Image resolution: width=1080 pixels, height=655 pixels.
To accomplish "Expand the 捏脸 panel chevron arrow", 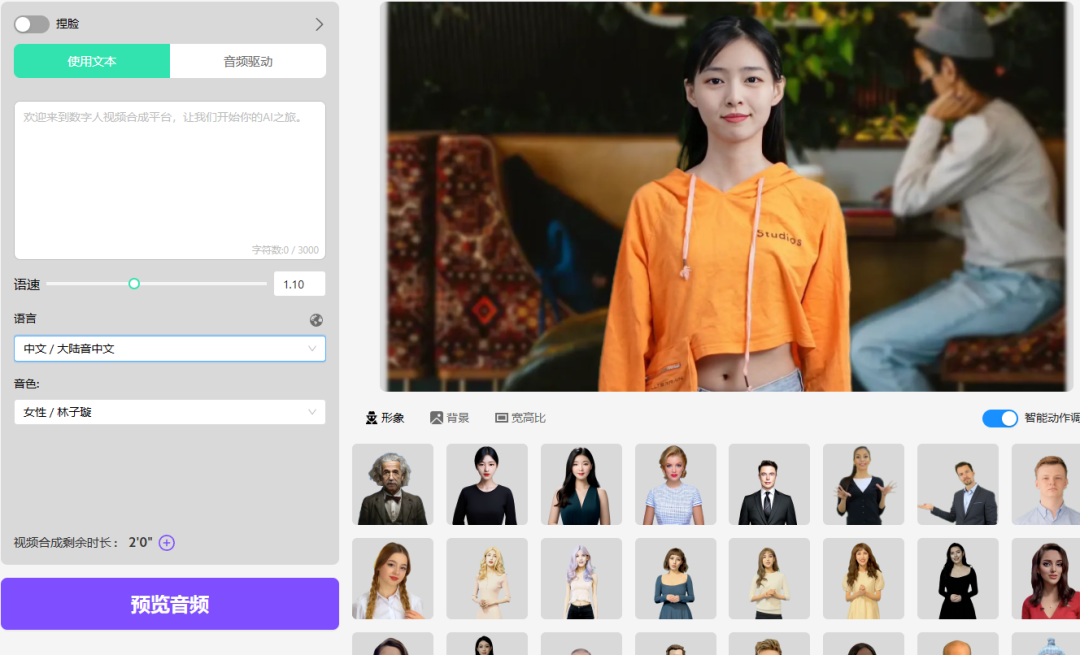I will (x=319, y=24).
